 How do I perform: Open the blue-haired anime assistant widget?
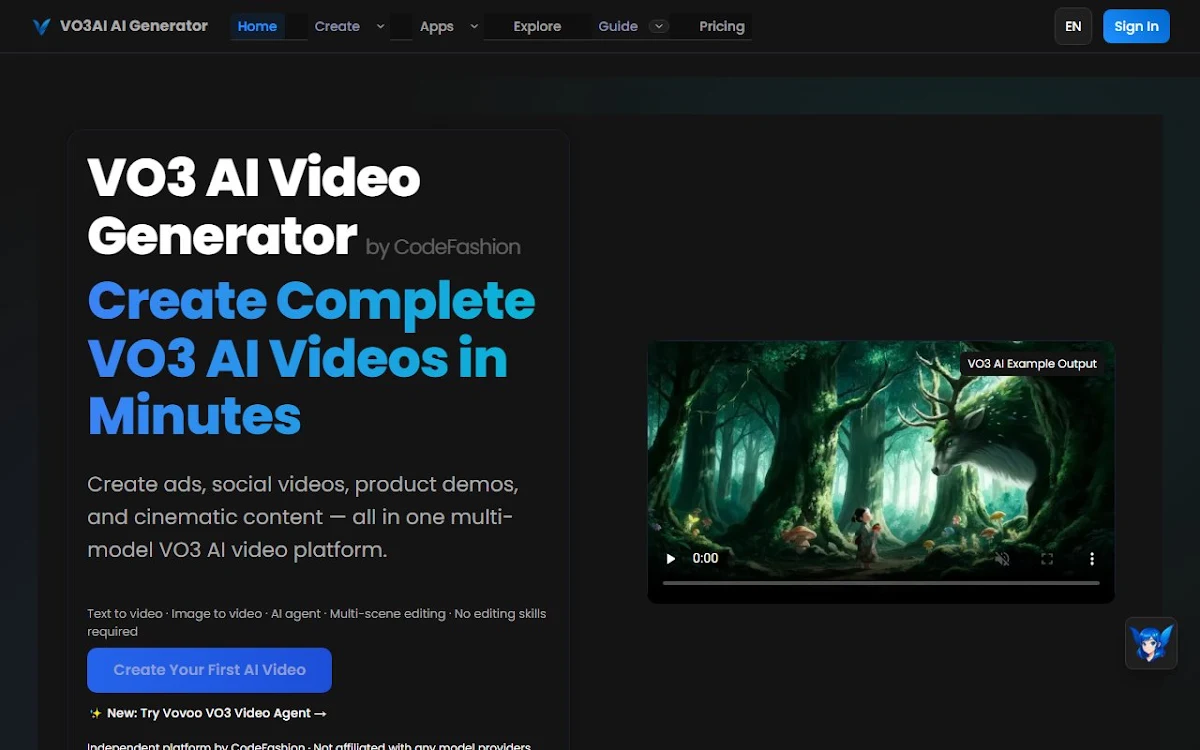coord(1151,643)
